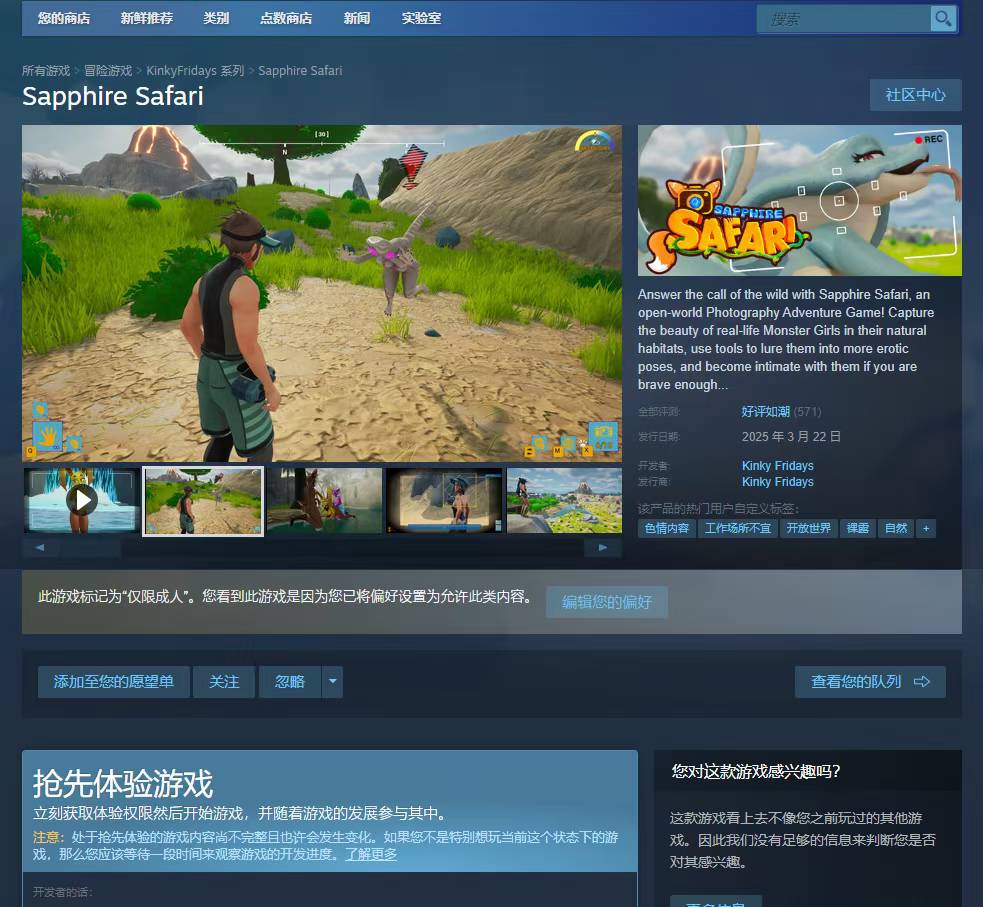Select the dark camera-view screenshot thumbnail
The width and height of the screenshot is (983, 907).
(x=444, y=500)
